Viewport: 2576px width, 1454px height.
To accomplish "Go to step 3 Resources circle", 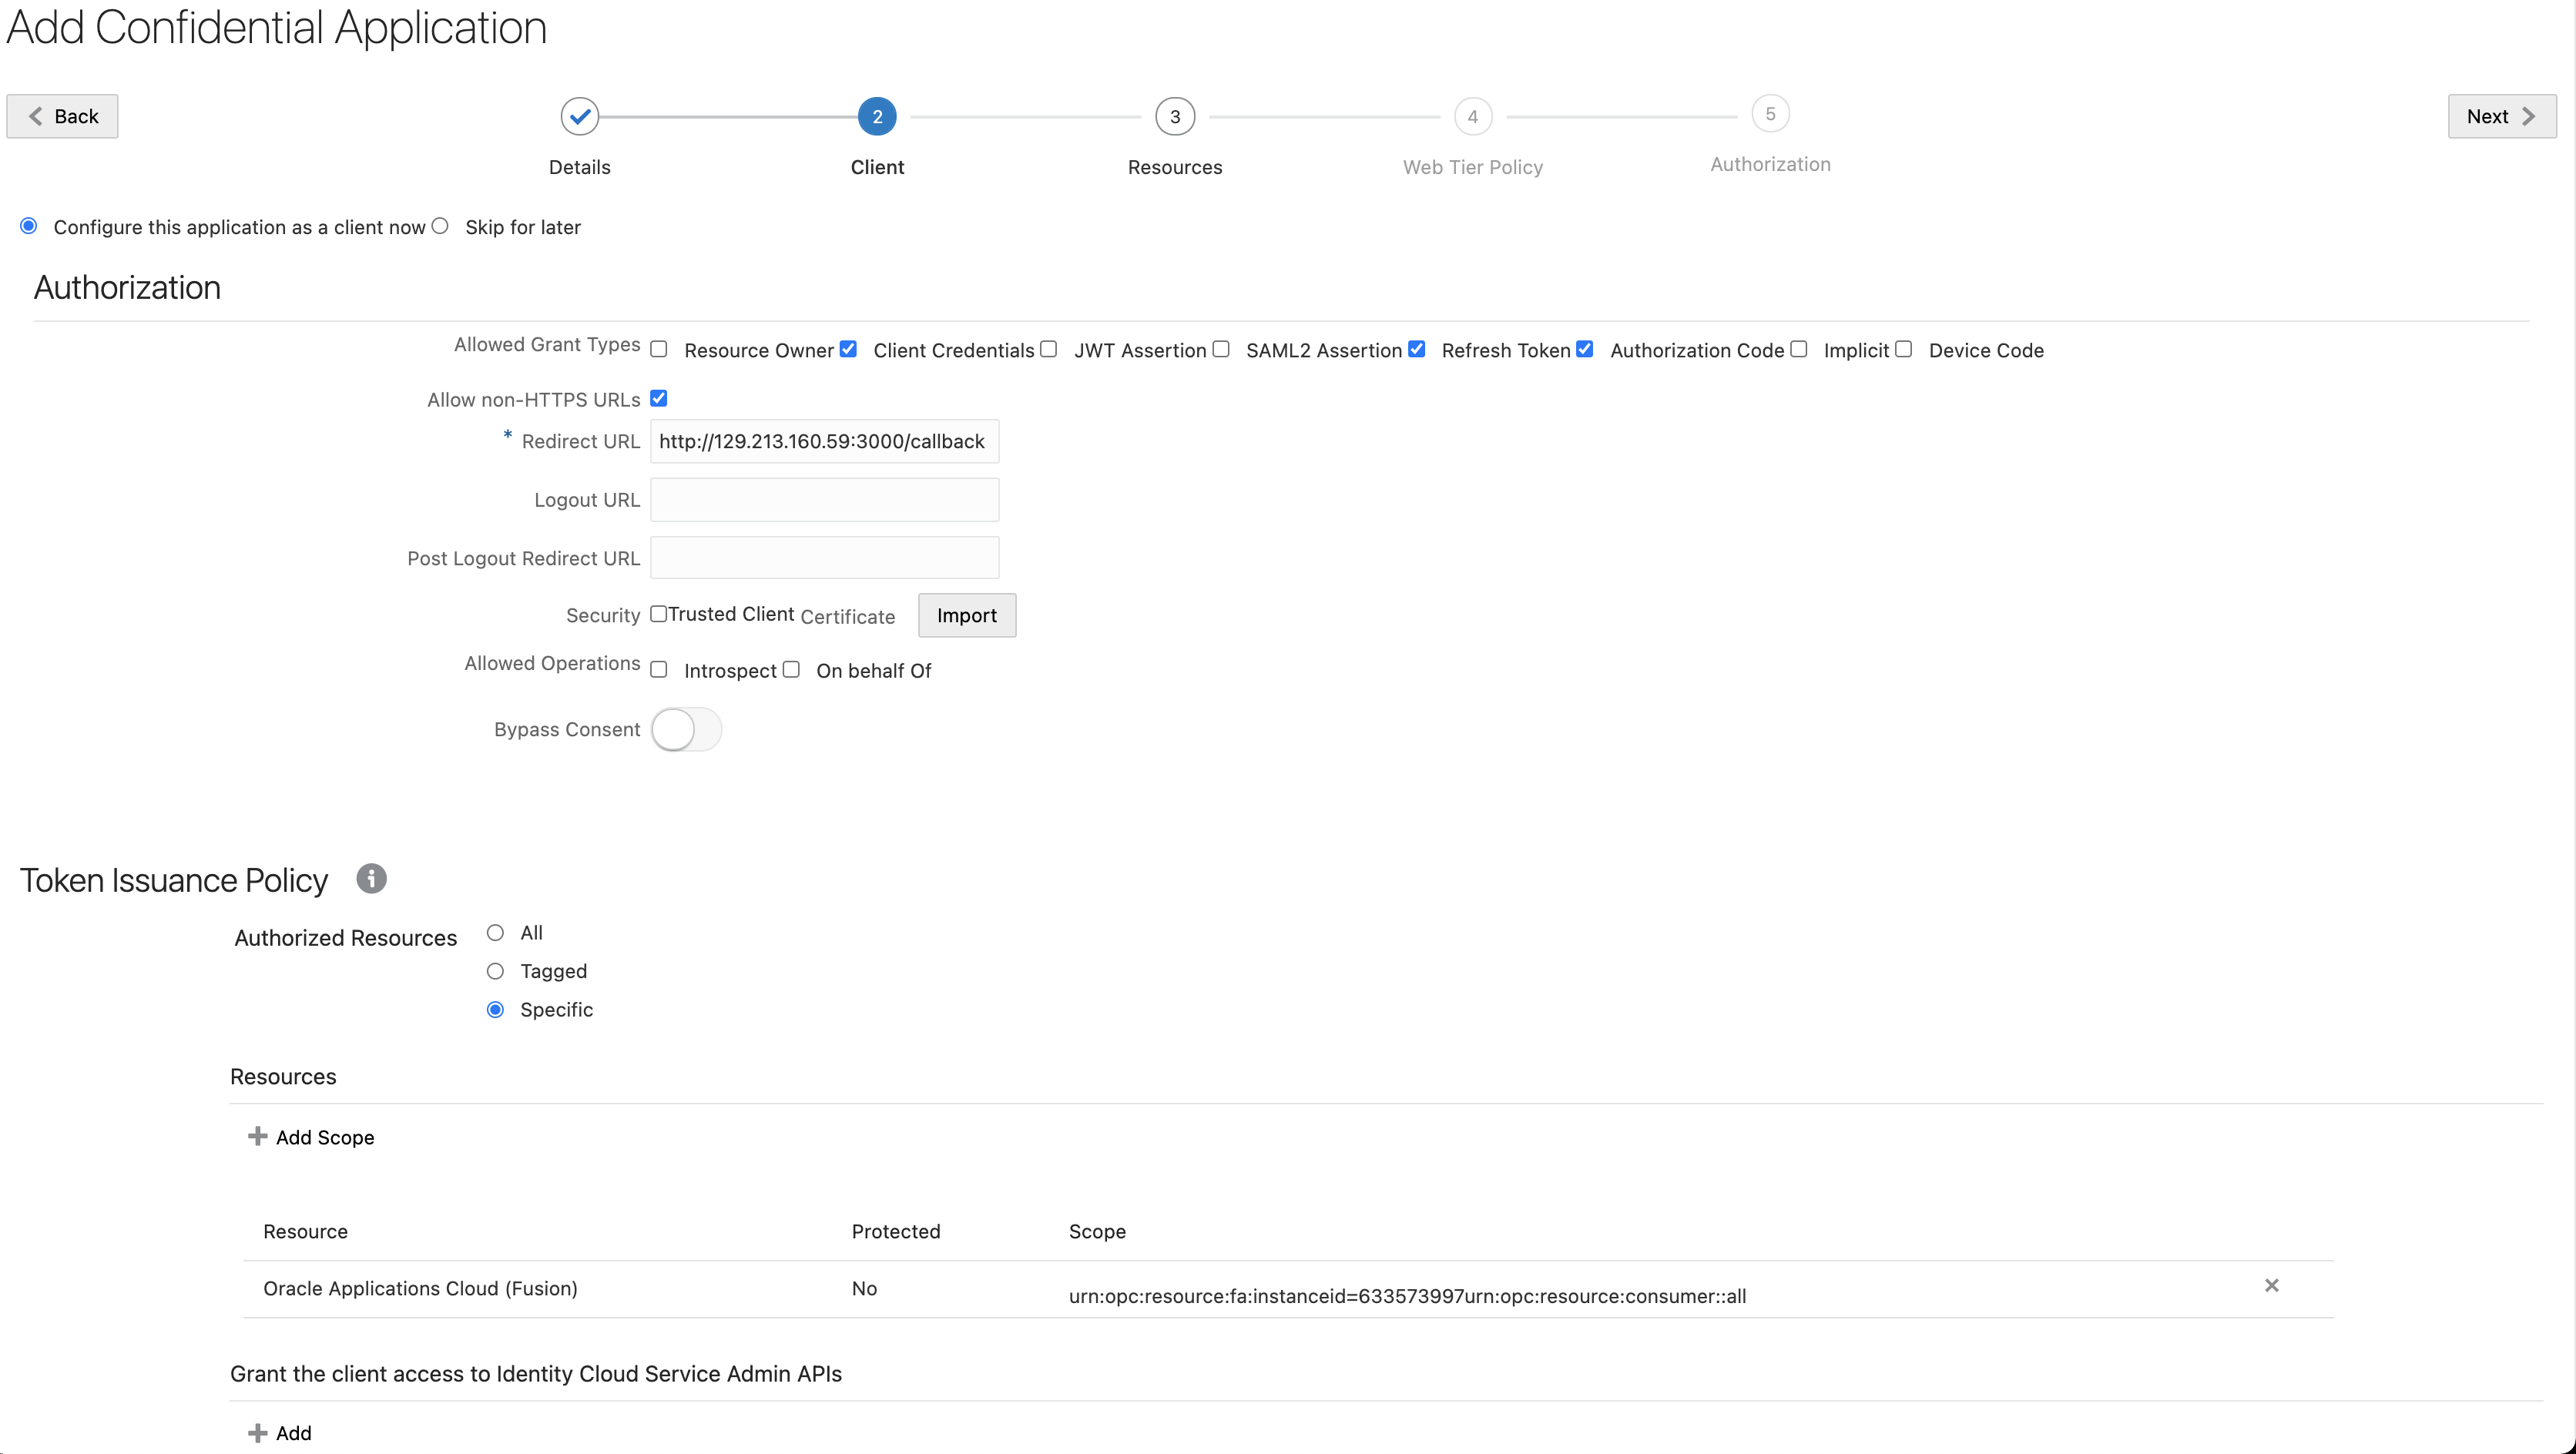I will [1174, 116].
